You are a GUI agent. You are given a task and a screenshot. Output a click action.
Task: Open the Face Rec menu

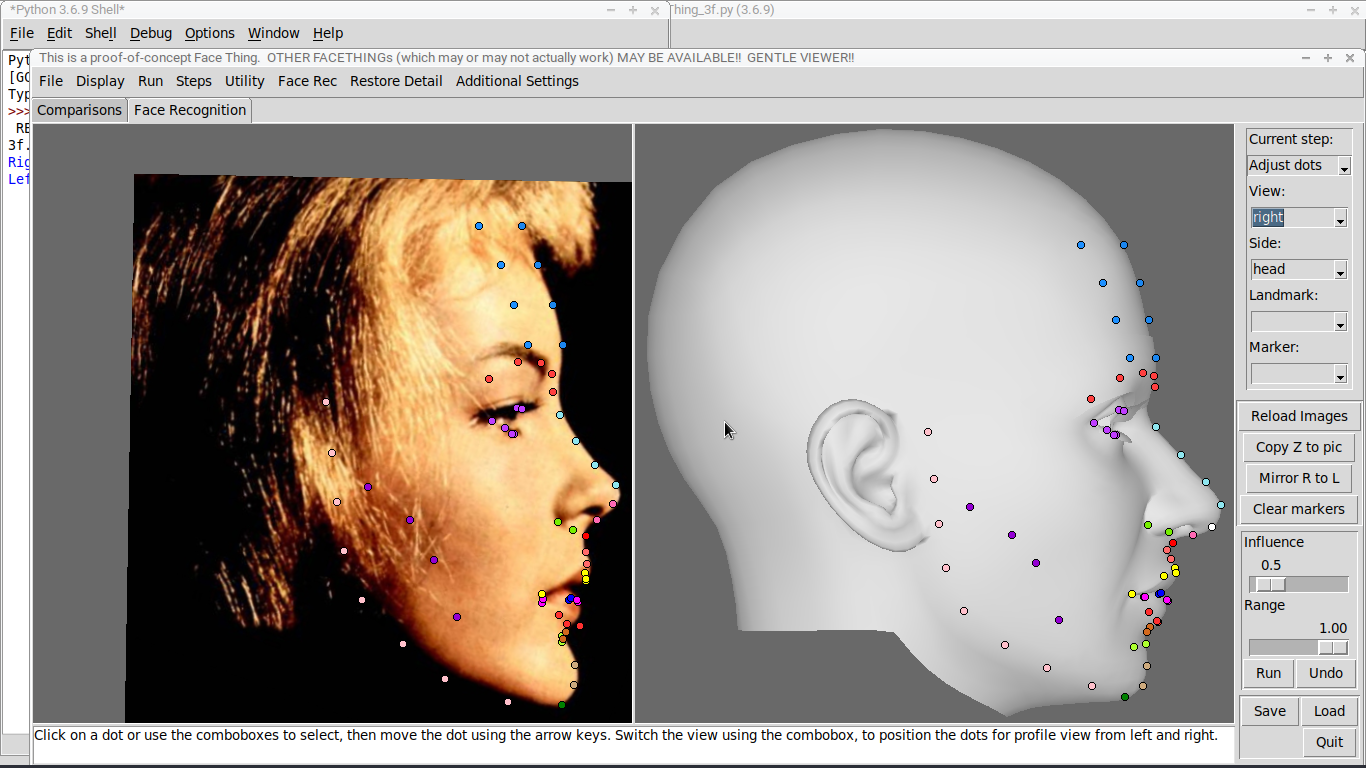(307, 81)
